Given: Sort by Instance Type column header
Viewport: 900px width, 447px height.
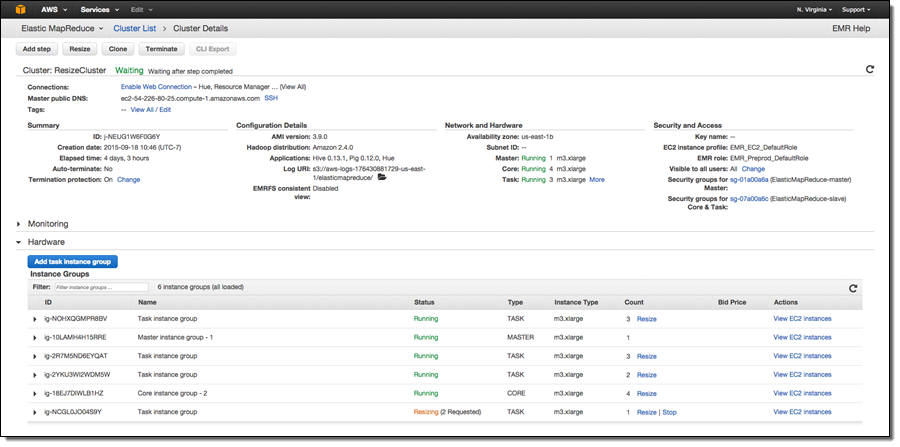Looking at the screenshot, I should (576, 302).
